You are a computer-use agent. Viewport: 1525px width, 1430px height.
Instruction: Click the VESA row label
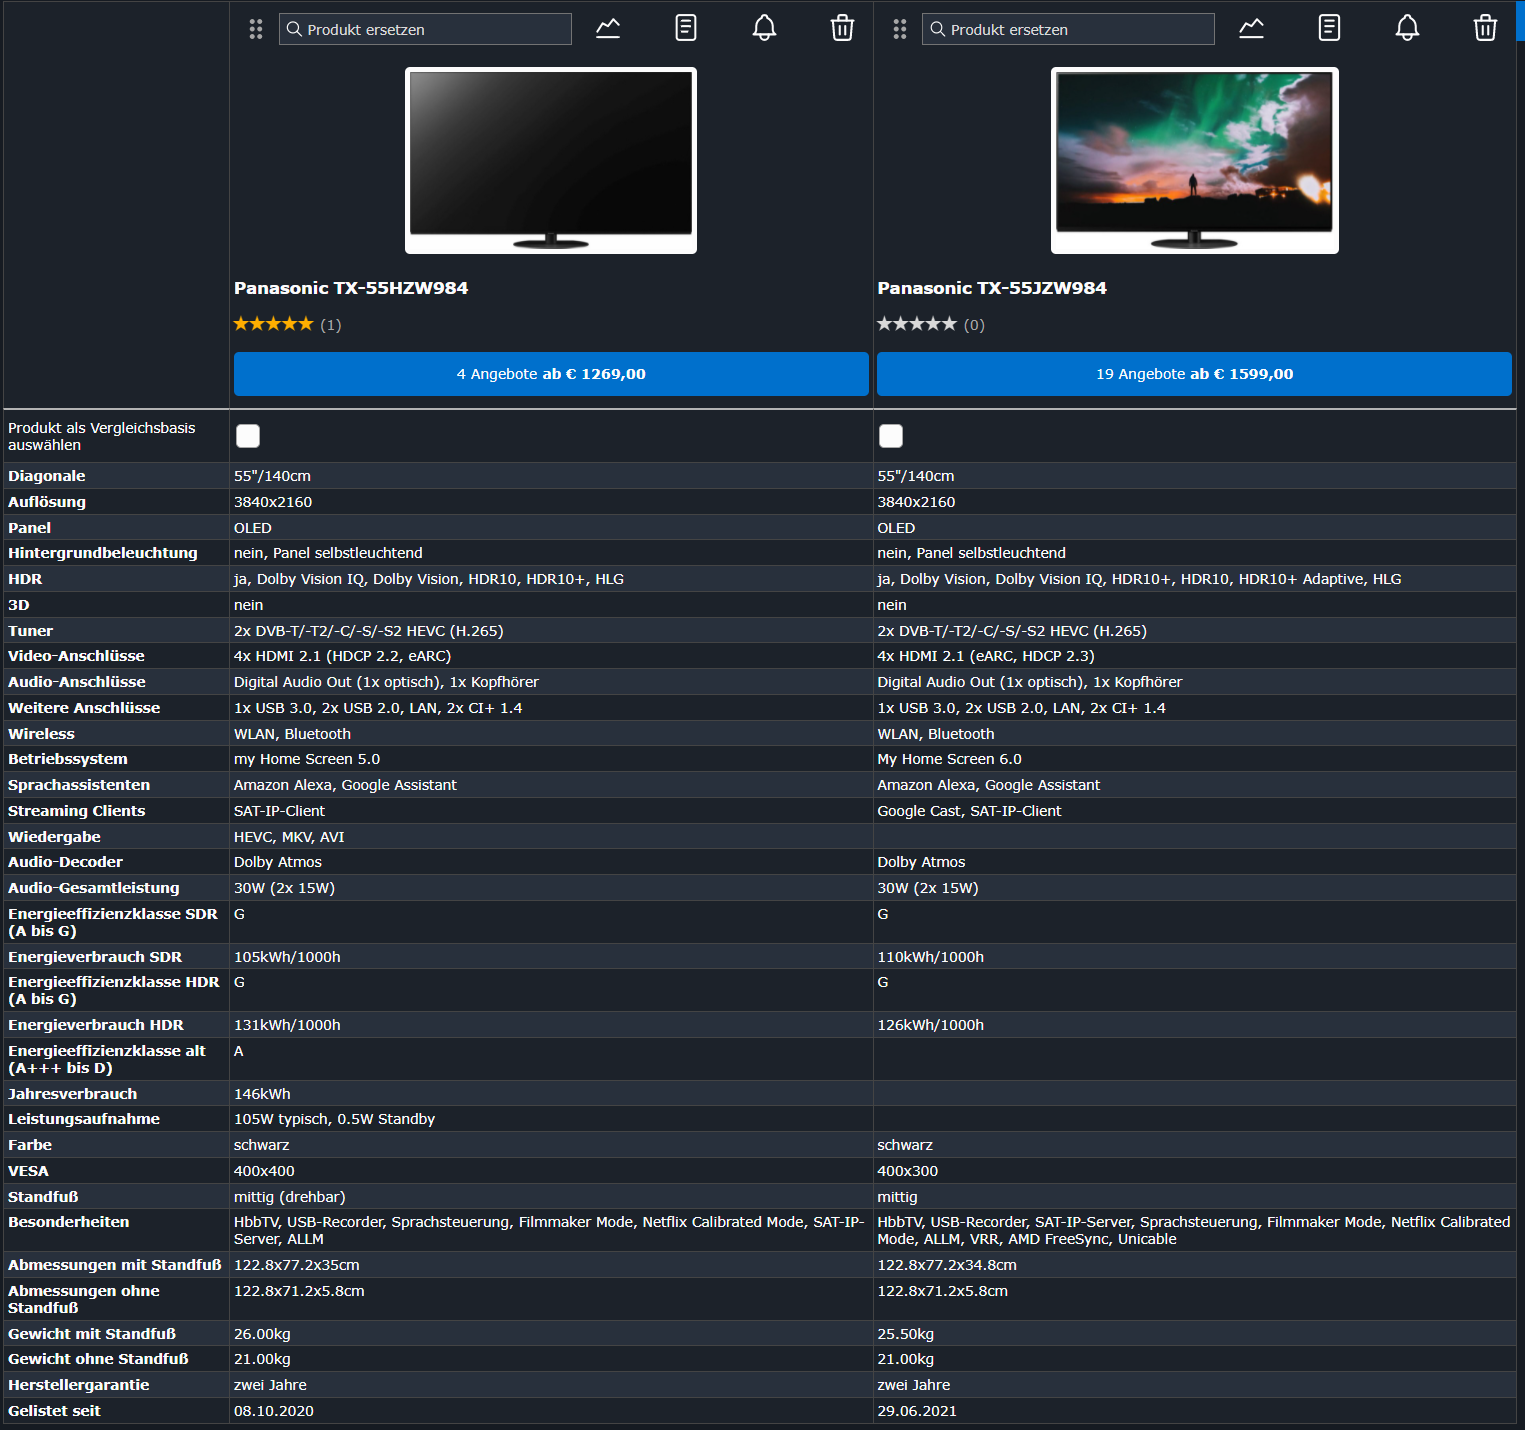click(x=28, y=1171)
